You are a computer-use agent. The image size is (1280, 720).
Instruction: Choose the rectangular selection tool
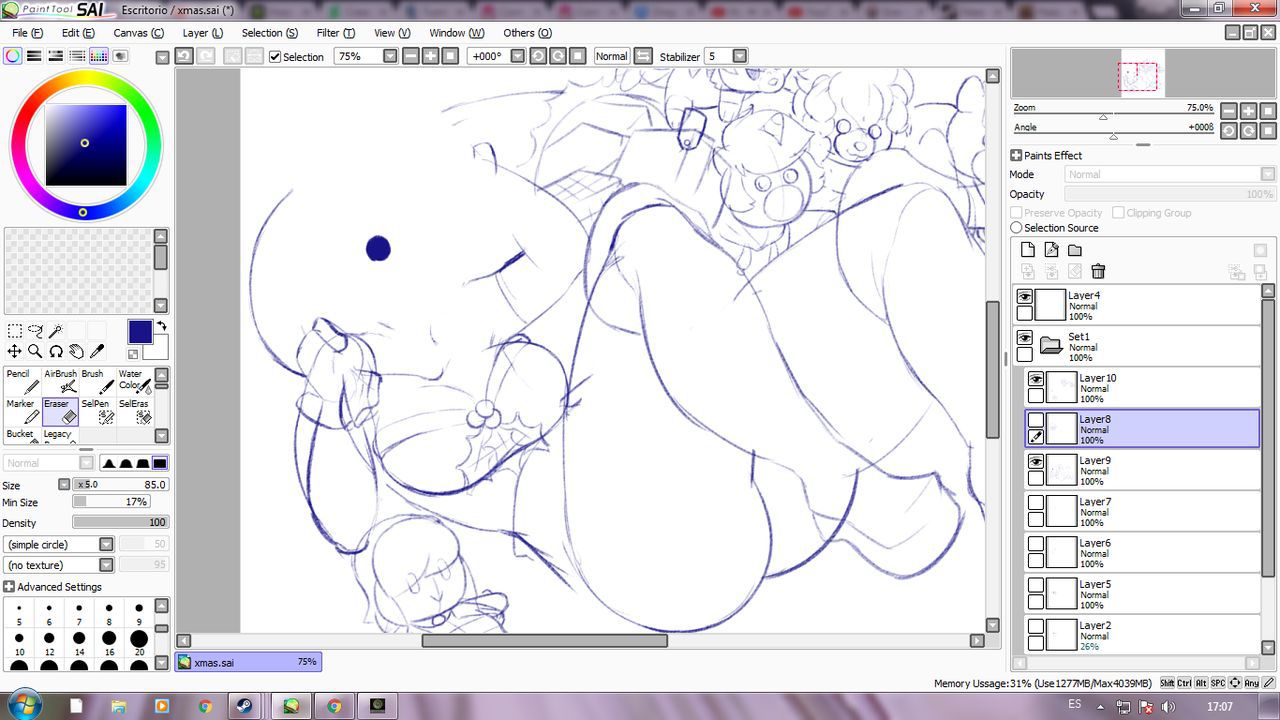14,331
